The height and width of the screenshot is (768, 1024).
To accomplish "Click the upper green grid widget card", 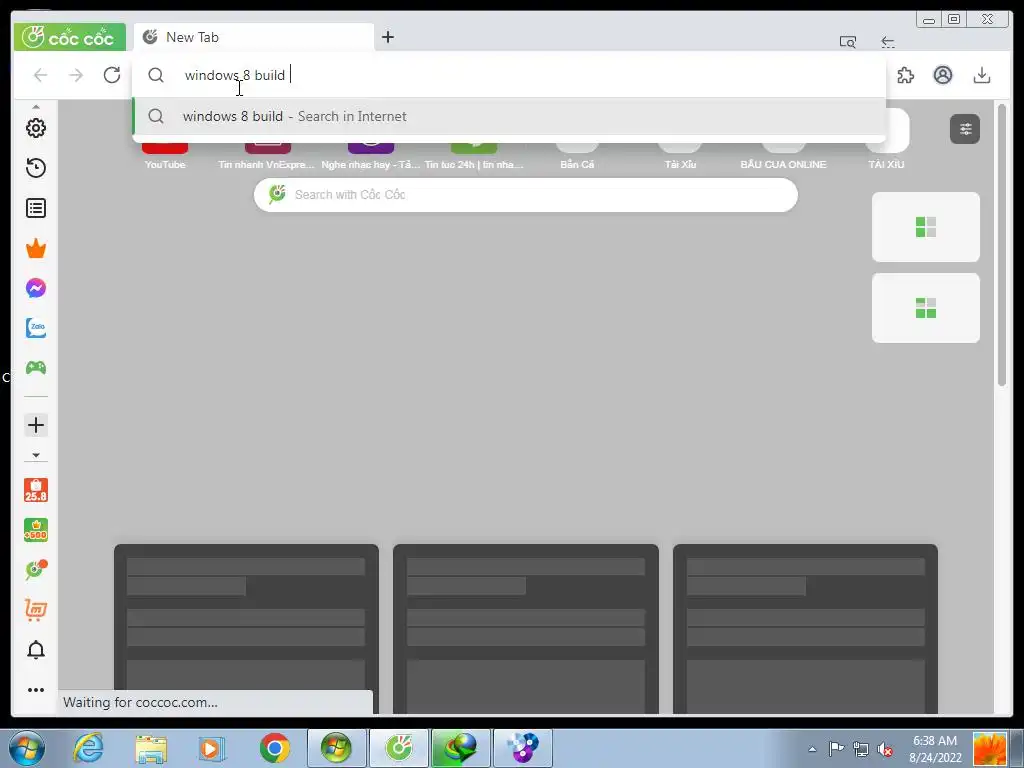I will coord(926,227).
